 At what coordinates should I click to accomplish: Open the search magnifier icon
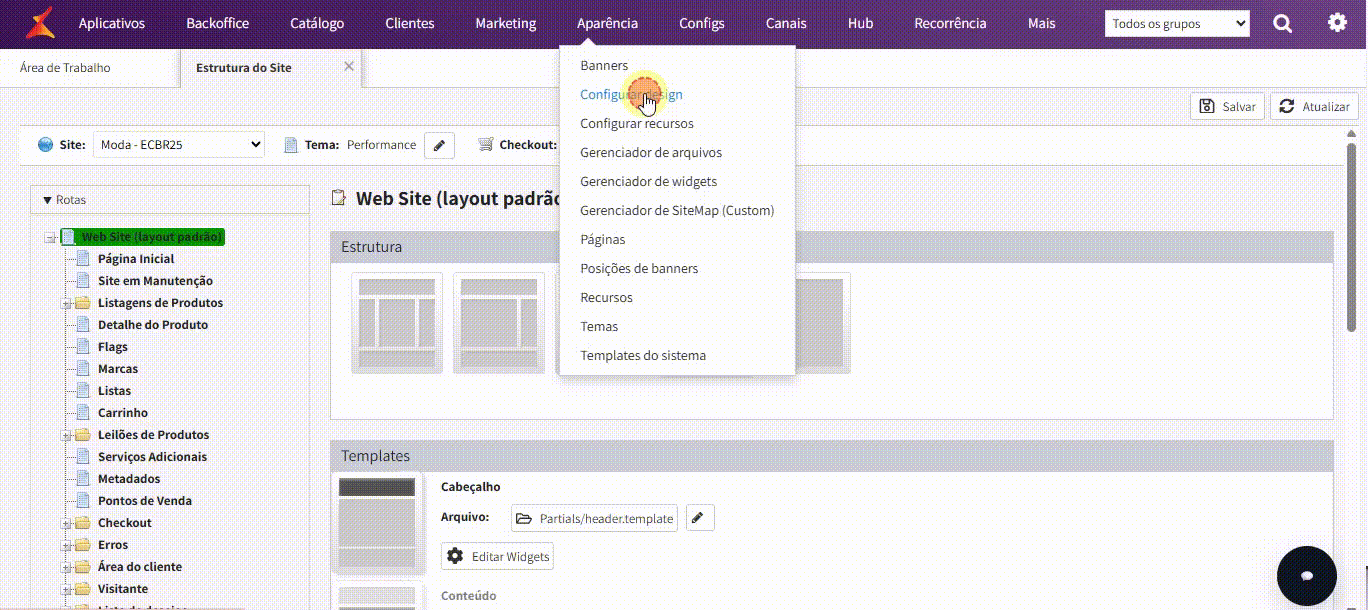click(1283, 23)
